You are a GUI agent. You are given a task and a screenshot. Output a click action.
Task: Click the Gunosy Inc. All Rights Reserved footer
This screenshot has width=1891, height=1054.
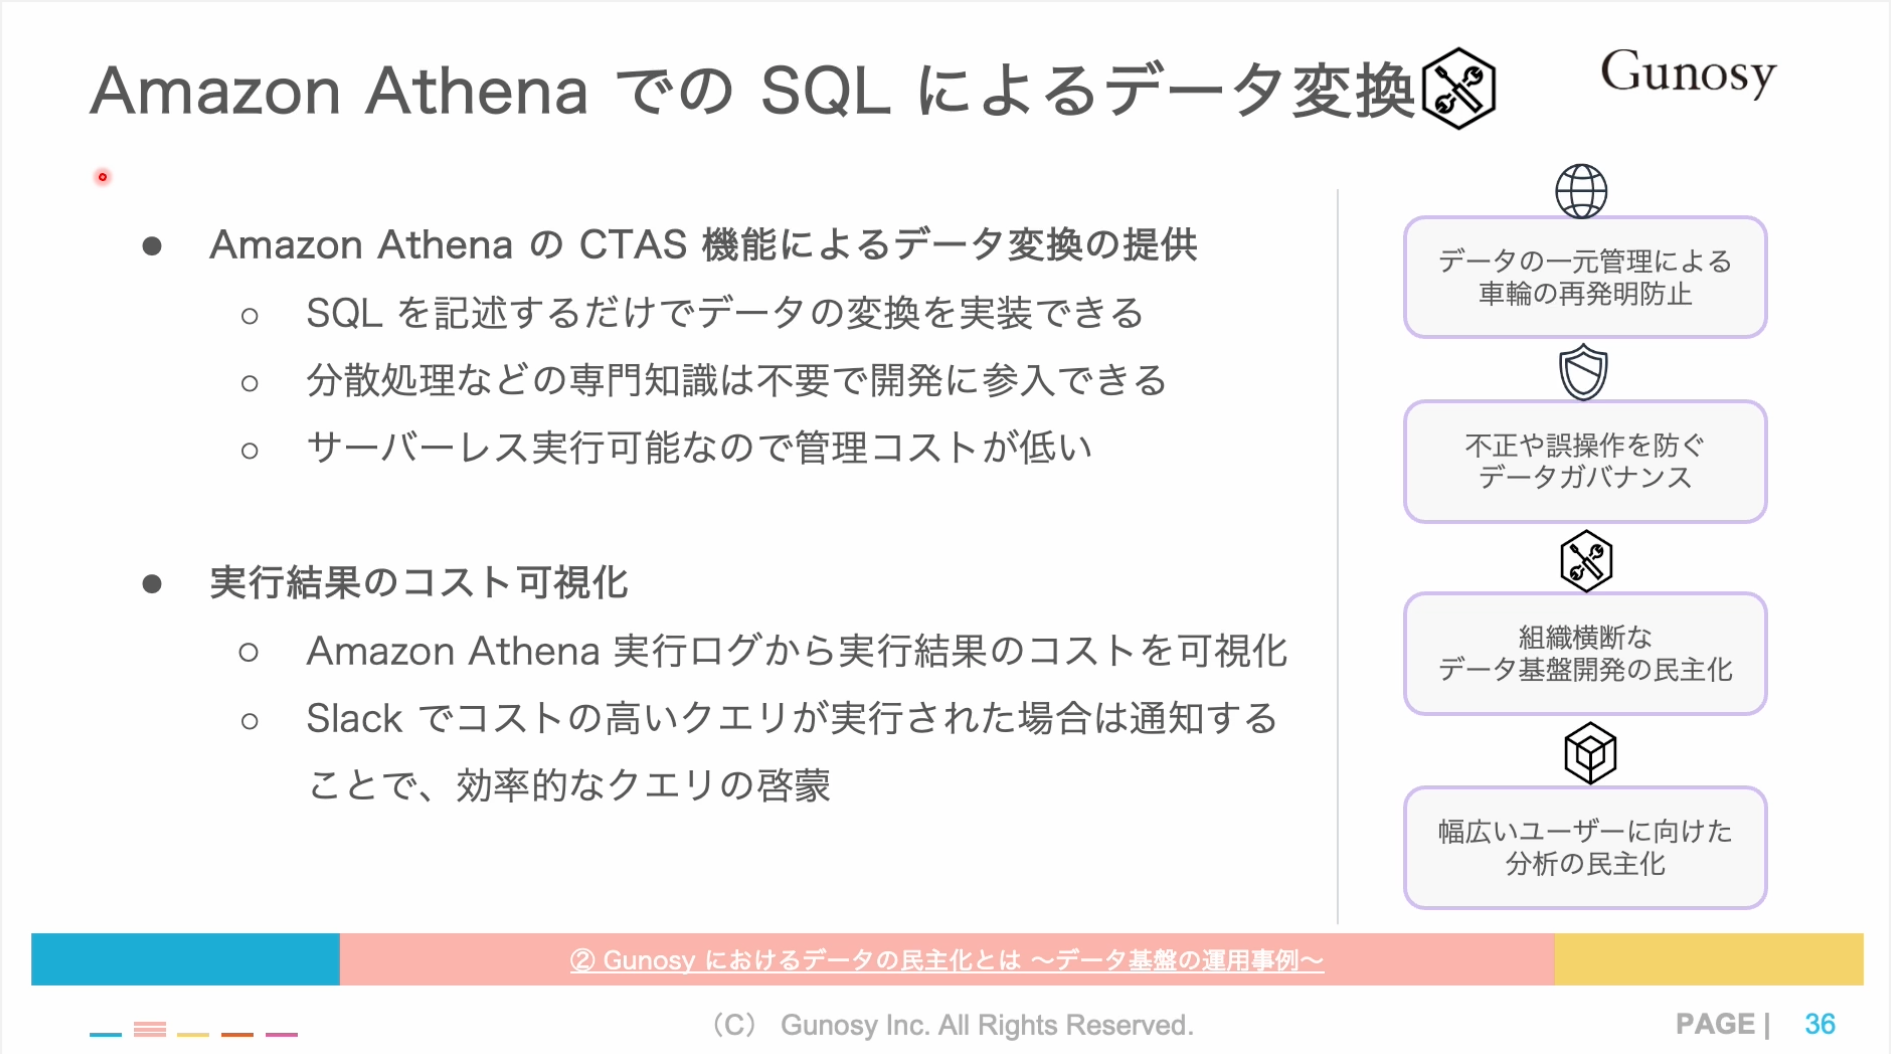(953, 1025)
